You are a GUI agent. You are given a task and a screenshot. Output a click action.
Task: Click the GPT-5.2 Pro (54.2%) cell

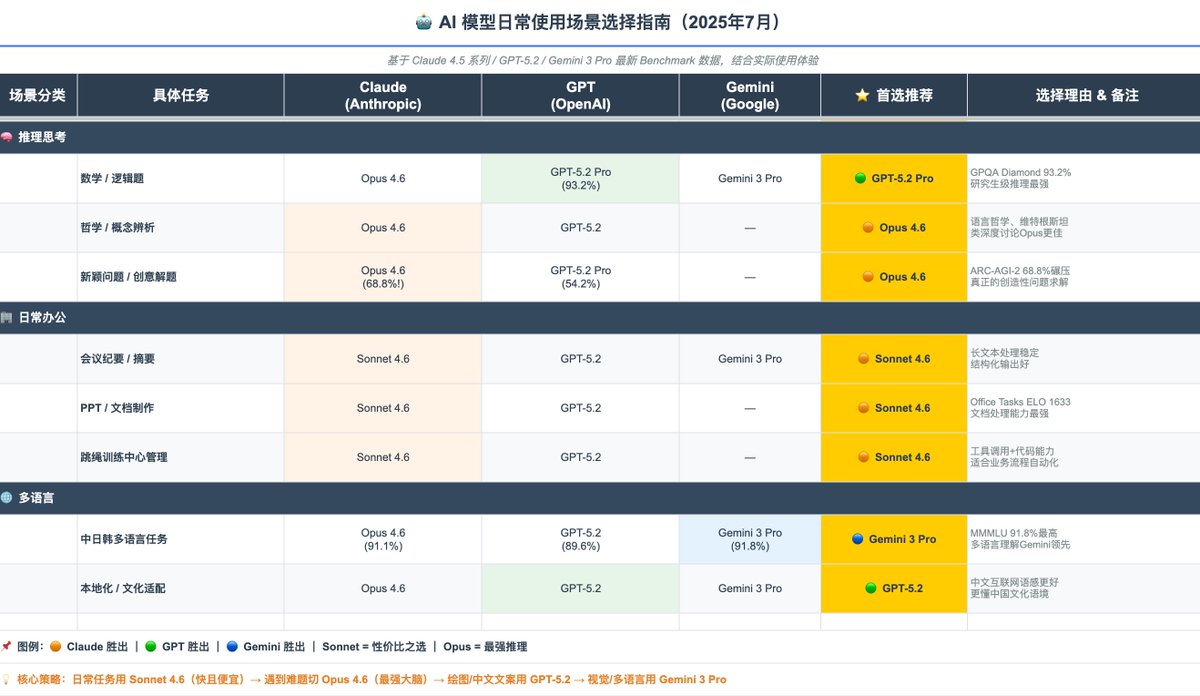pyautogui.click(x=580, y=277)
